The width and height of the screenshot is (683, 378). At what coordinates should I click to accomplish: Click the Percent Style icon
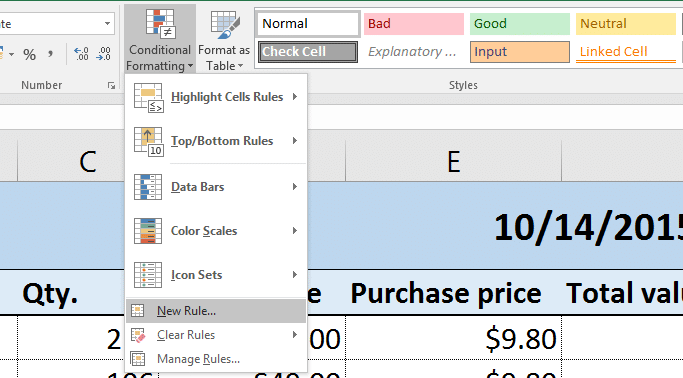click(x=30, y=54)
